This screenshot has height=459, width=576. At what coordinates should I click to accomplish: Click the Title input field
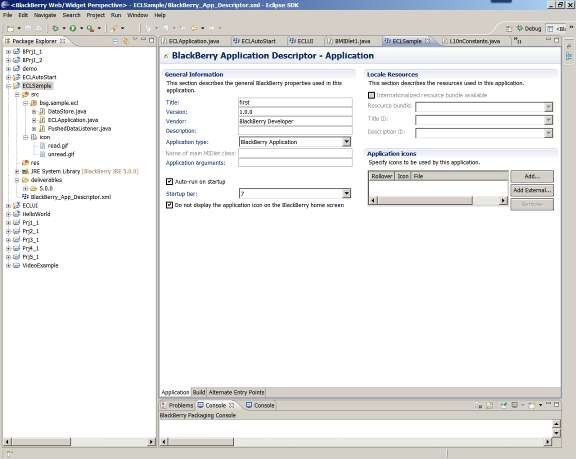295,102
